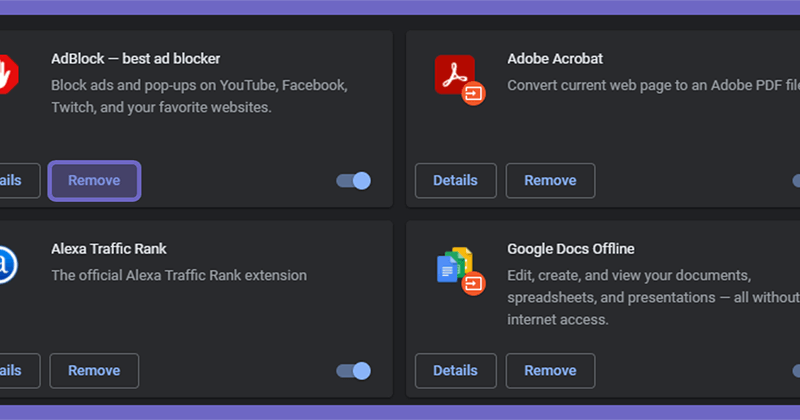Screen dimensions: 800x420
Task: Click the "Edit, create, and view your documents" description
Action: 654,298
